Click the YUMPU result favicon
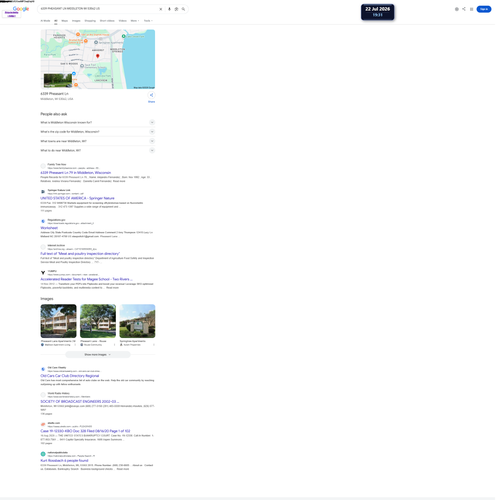Viewport: 498px width, 500px height. (x=43, y=273)
